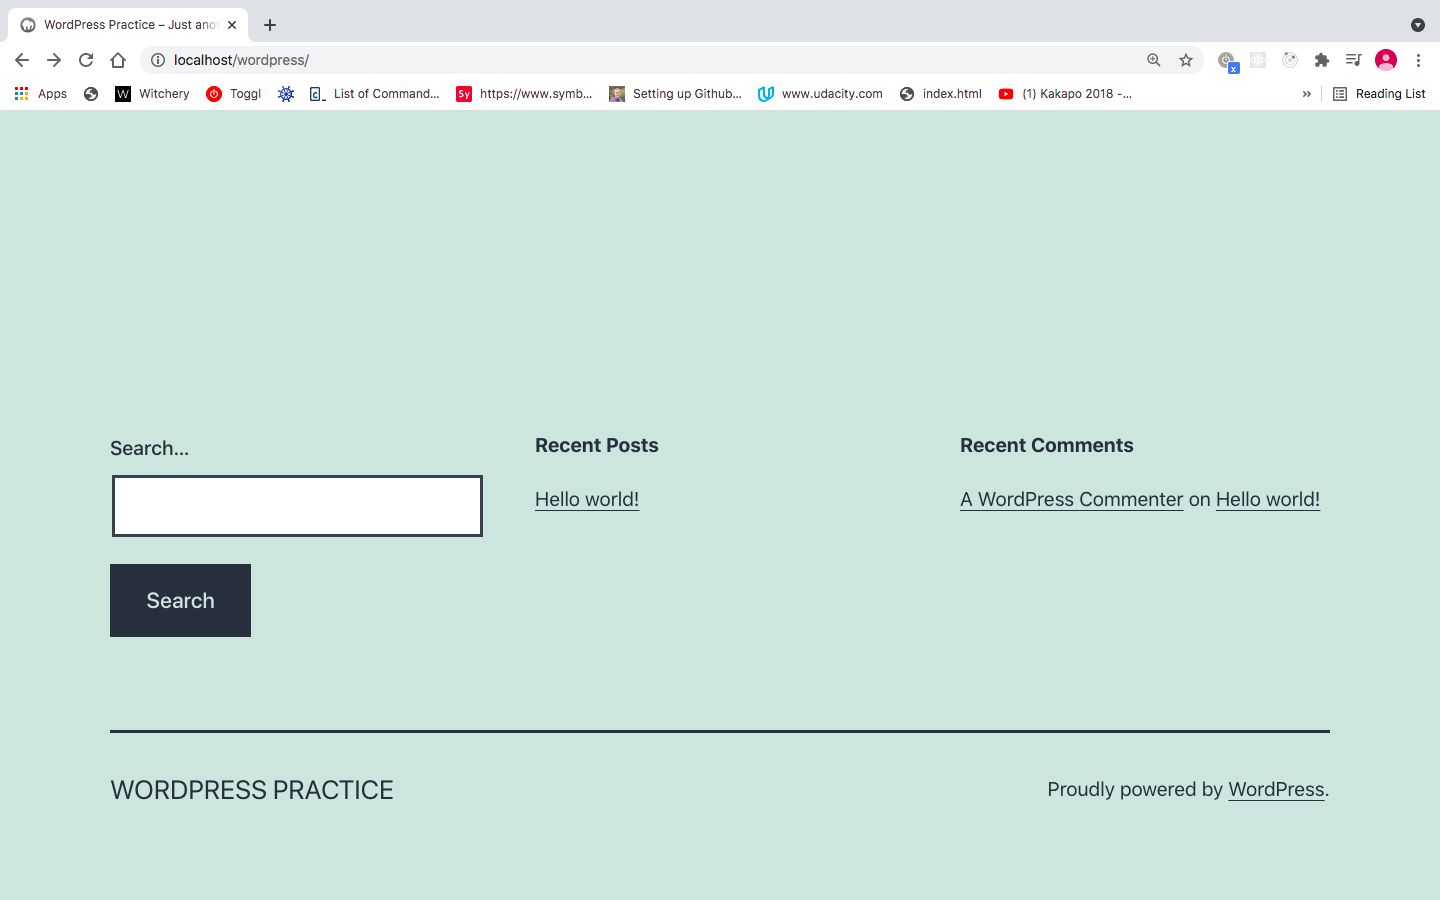Open the Witchery bookmark
The height and width of the screenshot is (900, 1440).
pos(152,94)
